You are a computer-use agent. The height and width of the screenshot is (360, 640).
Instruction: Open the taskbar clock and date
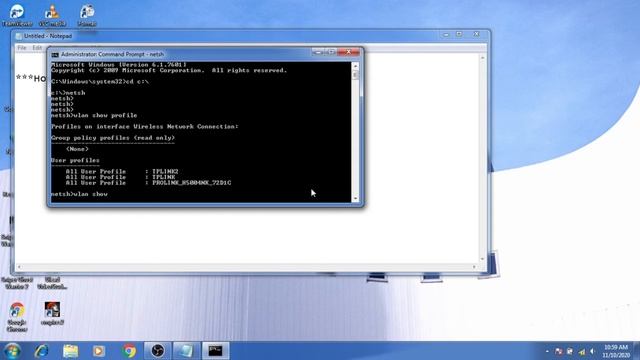616,351
